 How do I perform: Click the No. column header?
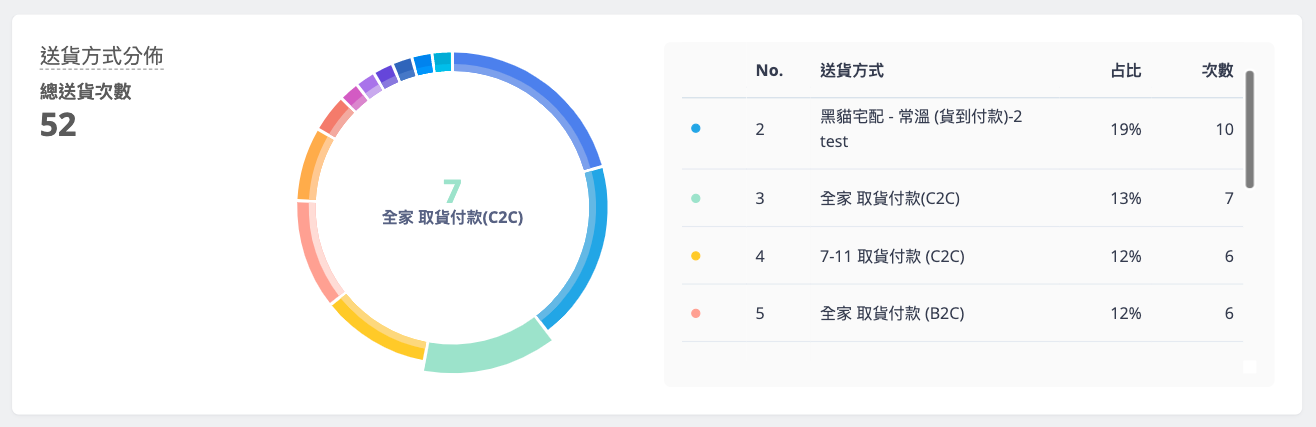tap(768, 71)
